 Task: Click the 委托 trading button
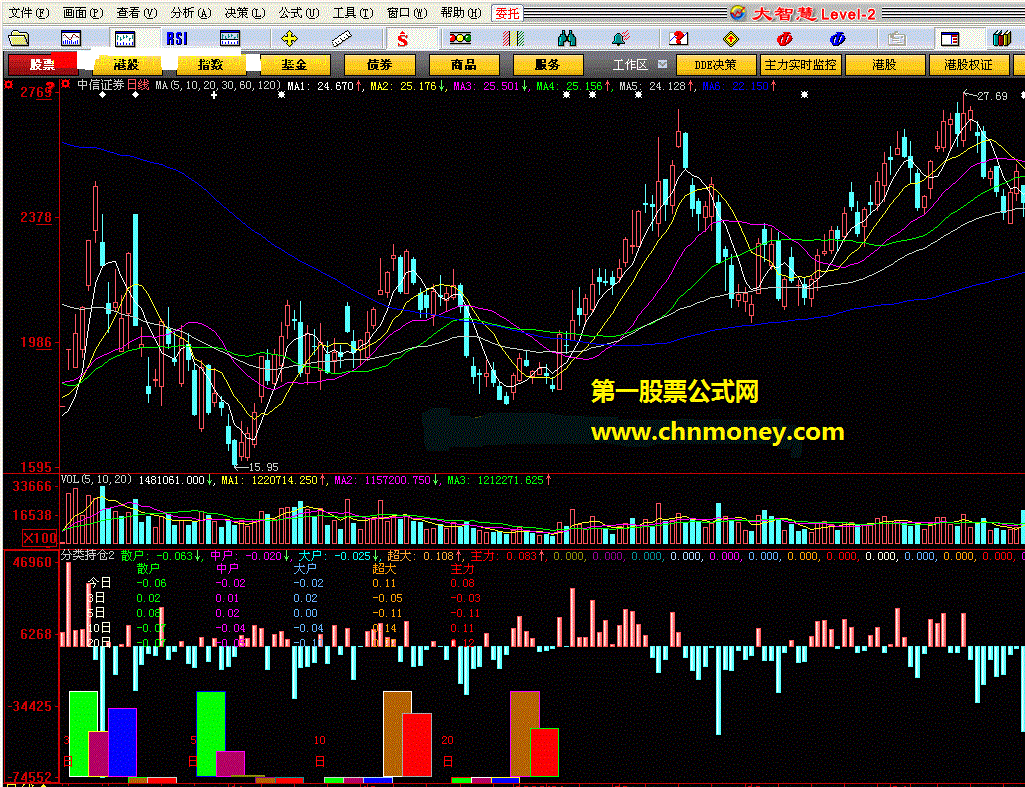(x=508, y=13)
